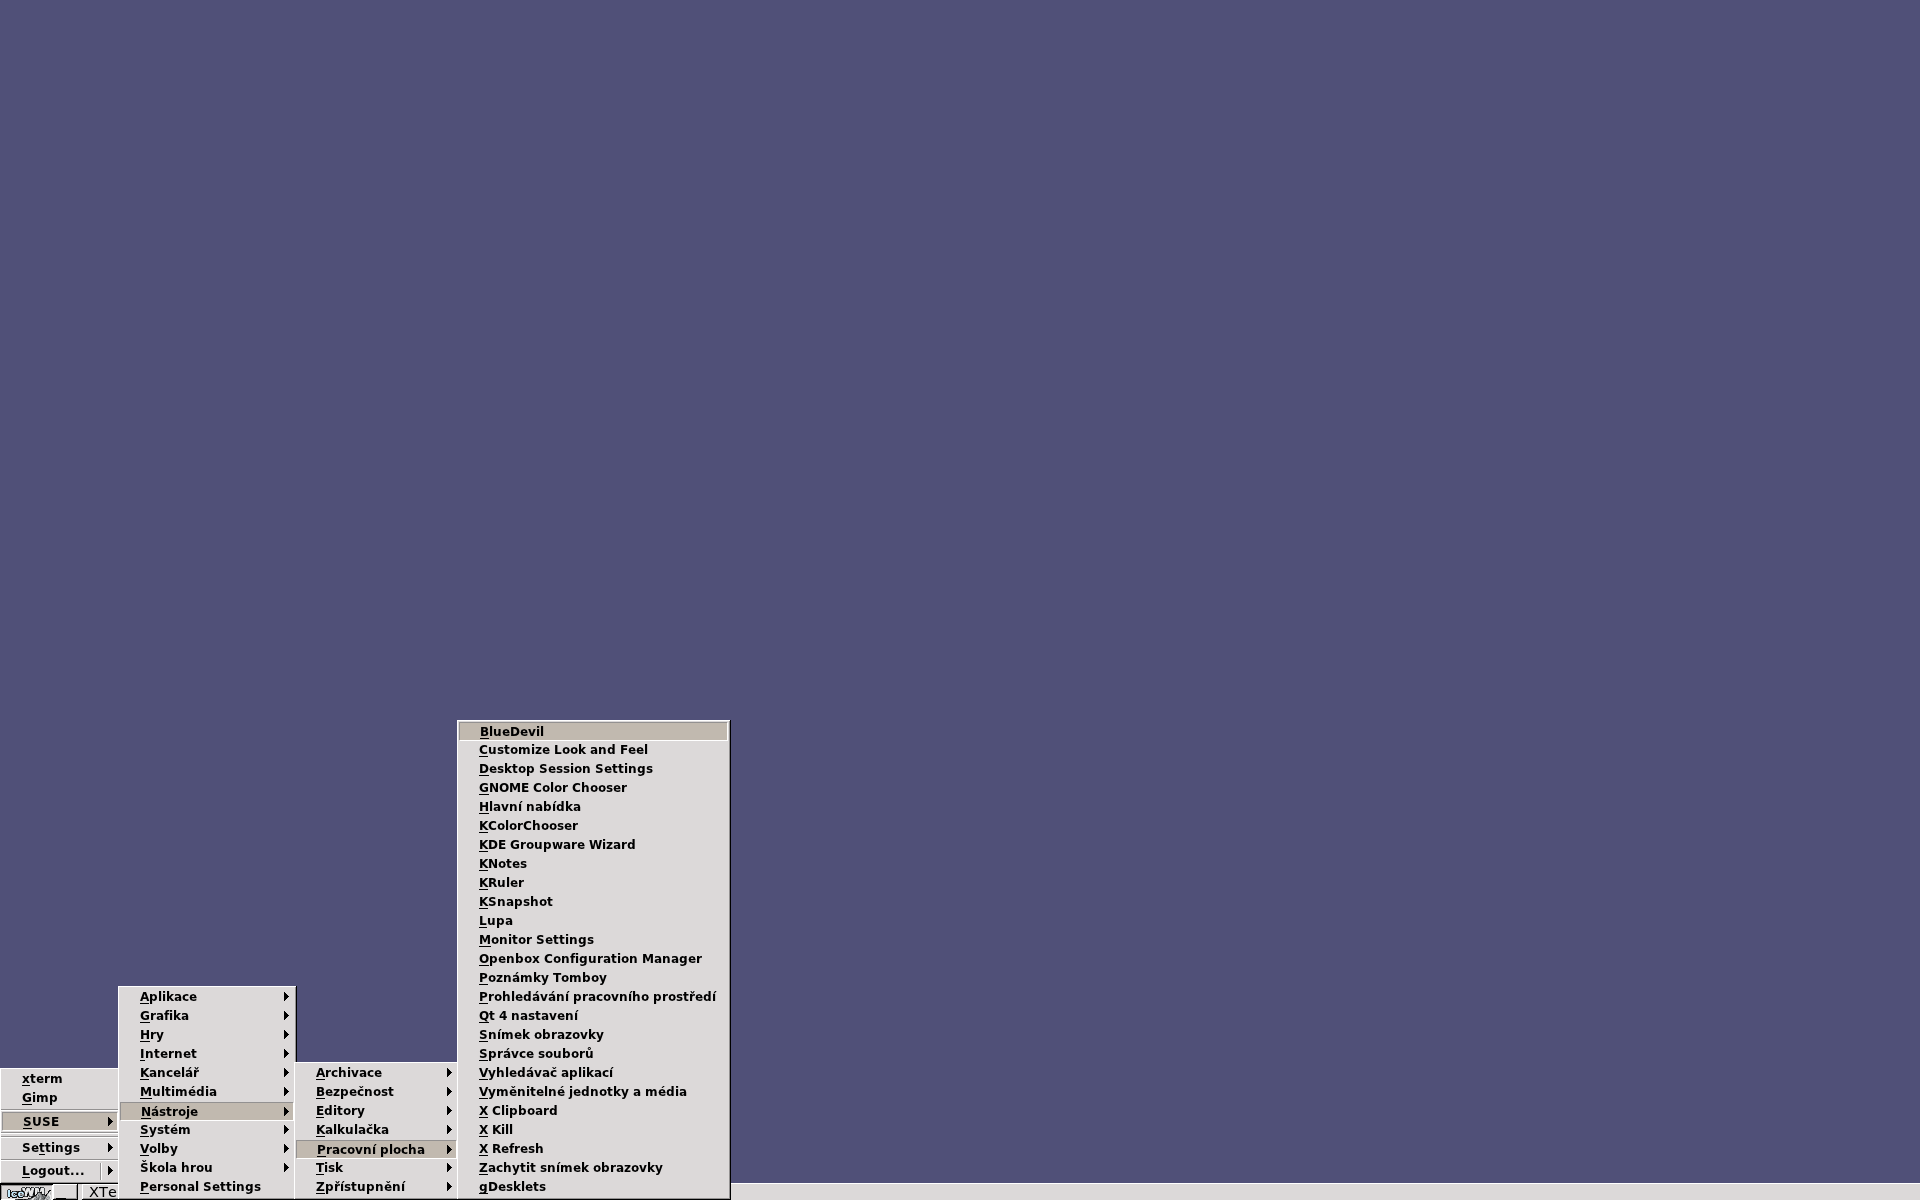Launch X Kill
The image size is (1920, 1200).
point(593,1130)
